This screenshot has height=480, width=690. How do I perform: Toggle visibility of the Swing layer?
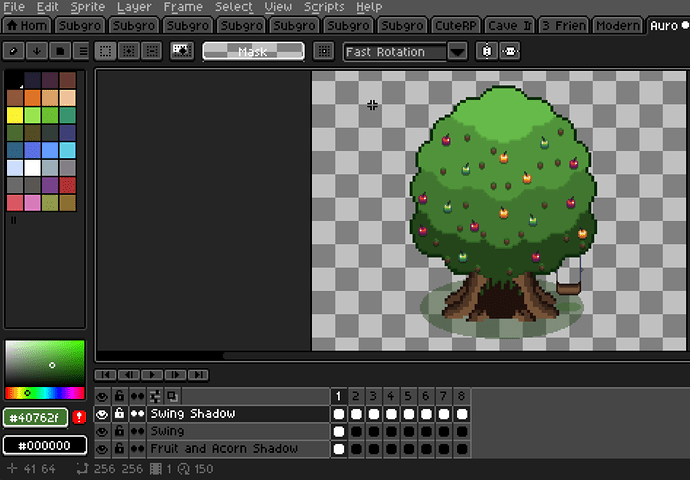[x=102, y=432]
